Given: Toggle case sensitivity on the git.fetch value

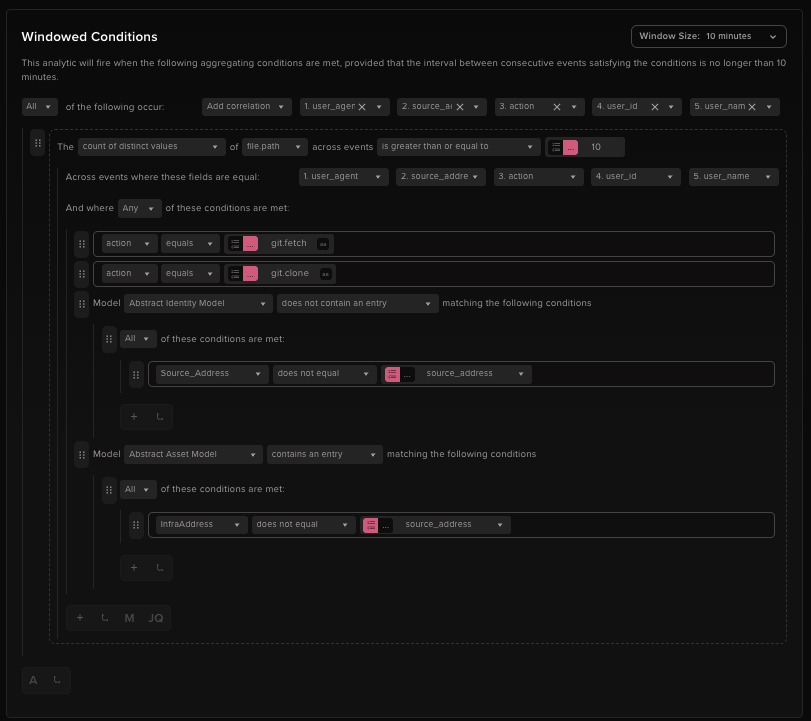Looking at the screenshot, I should point(323,243).
